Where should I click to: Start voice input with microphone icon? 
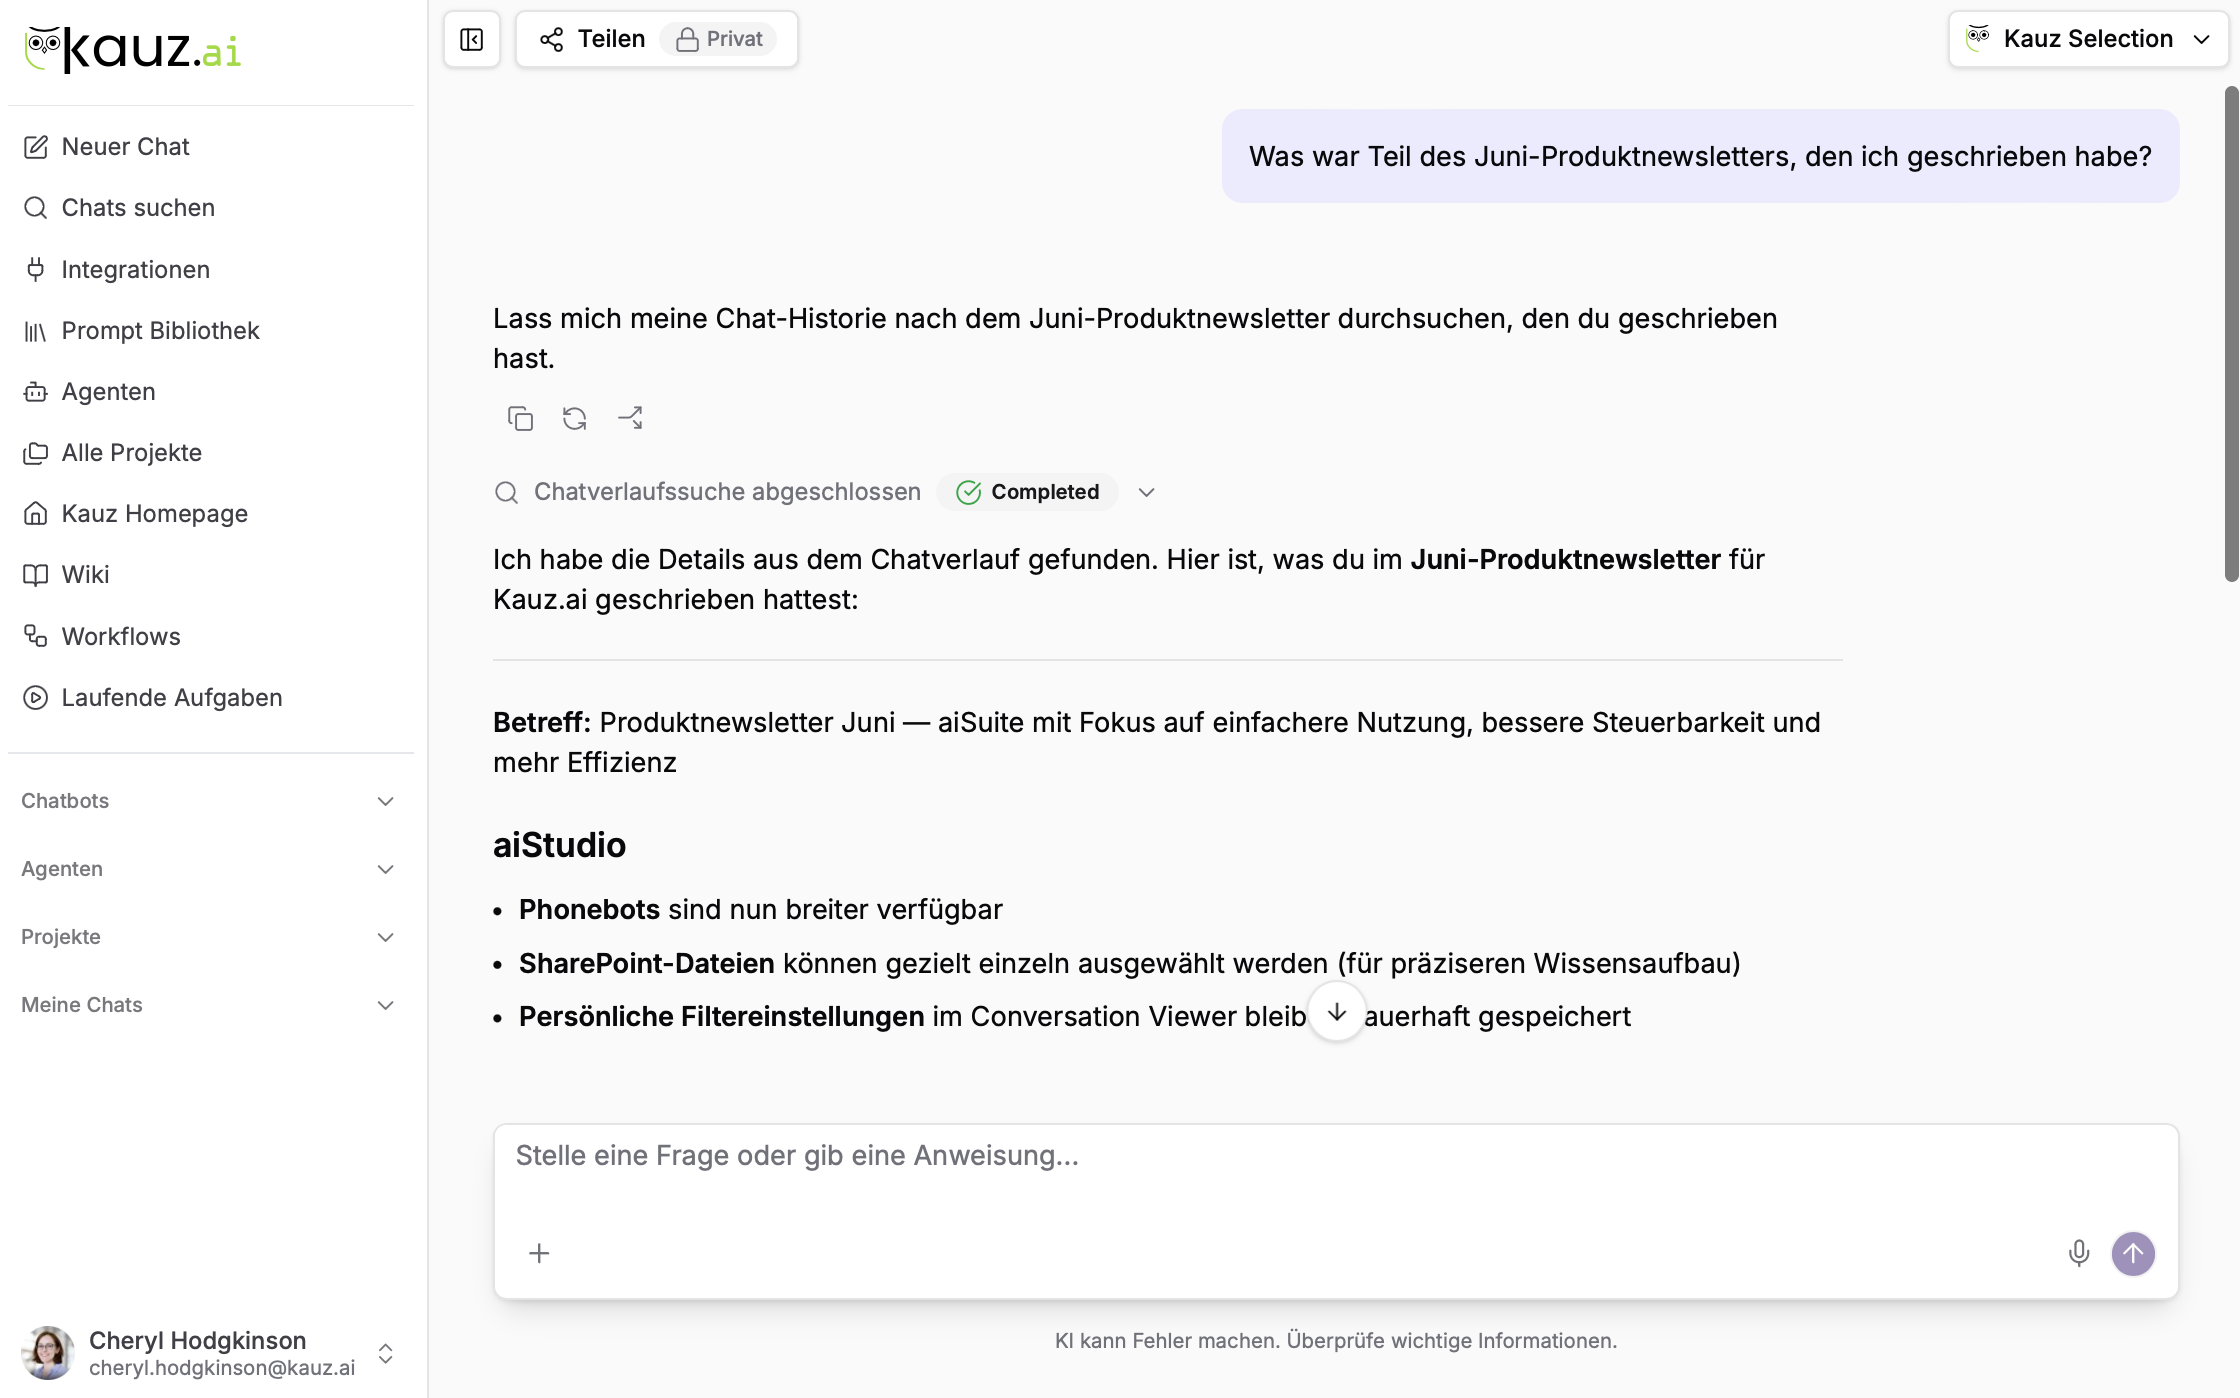pos(2079,1253)
